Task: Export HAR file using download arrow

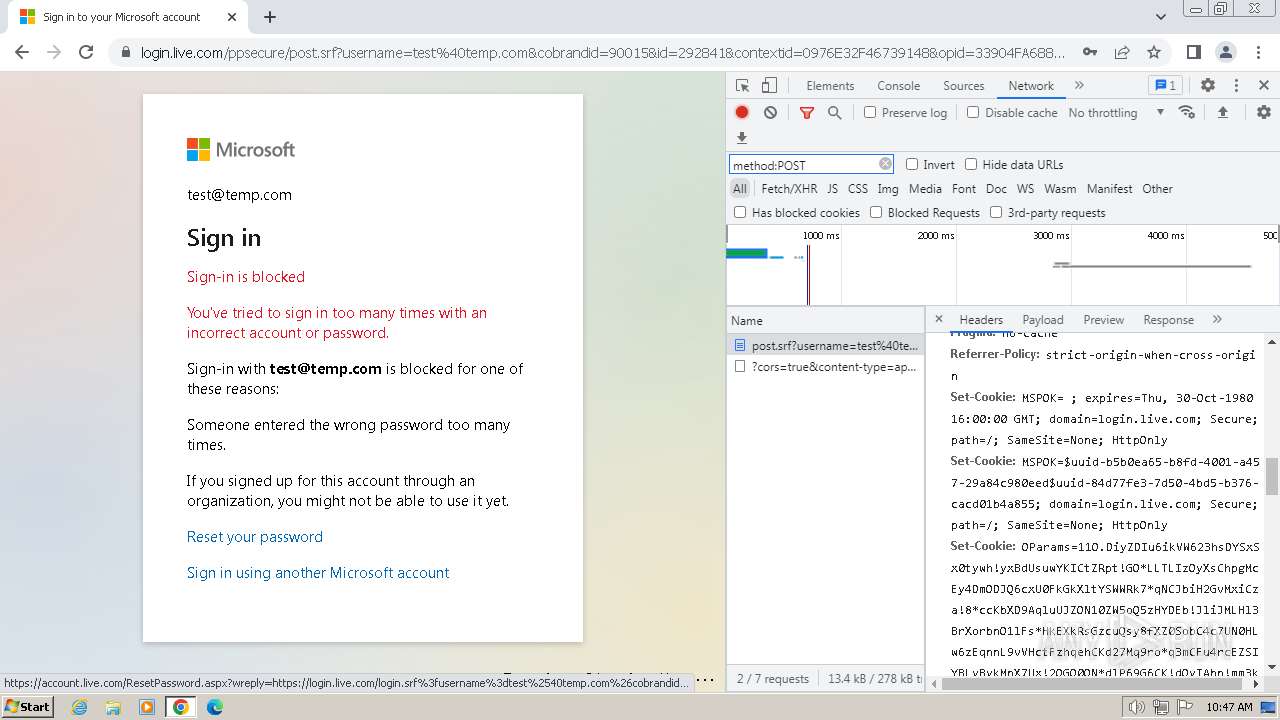Action: pyautogui.click(x=742, y=138)
